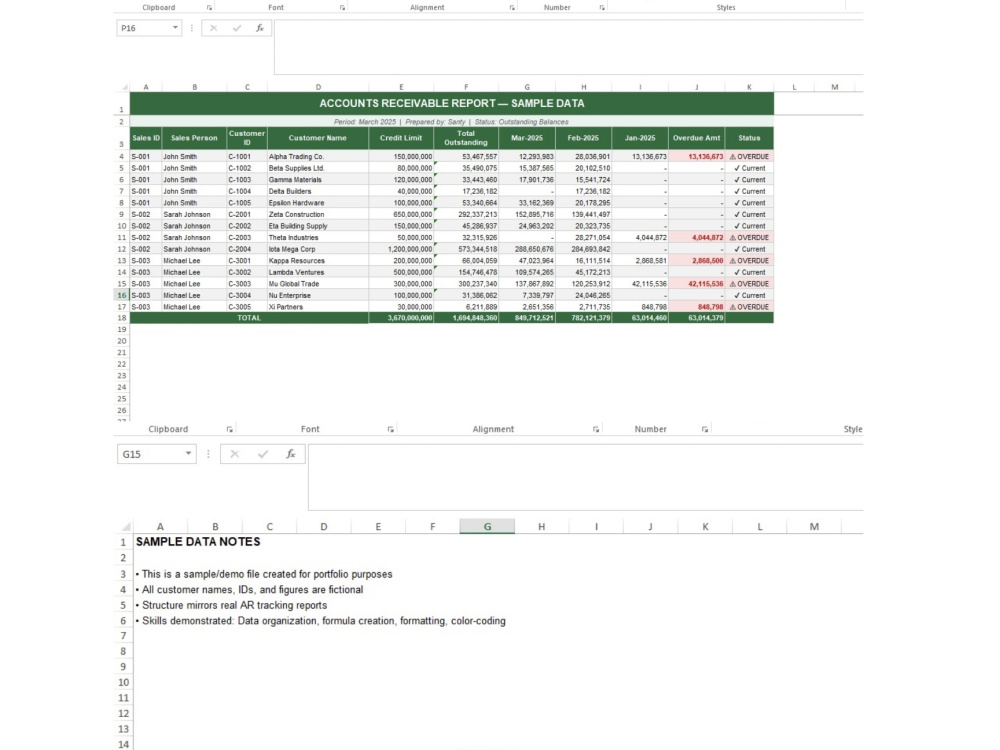
Task: Select column D header in the AR report sheet
Action: point(318,87)
